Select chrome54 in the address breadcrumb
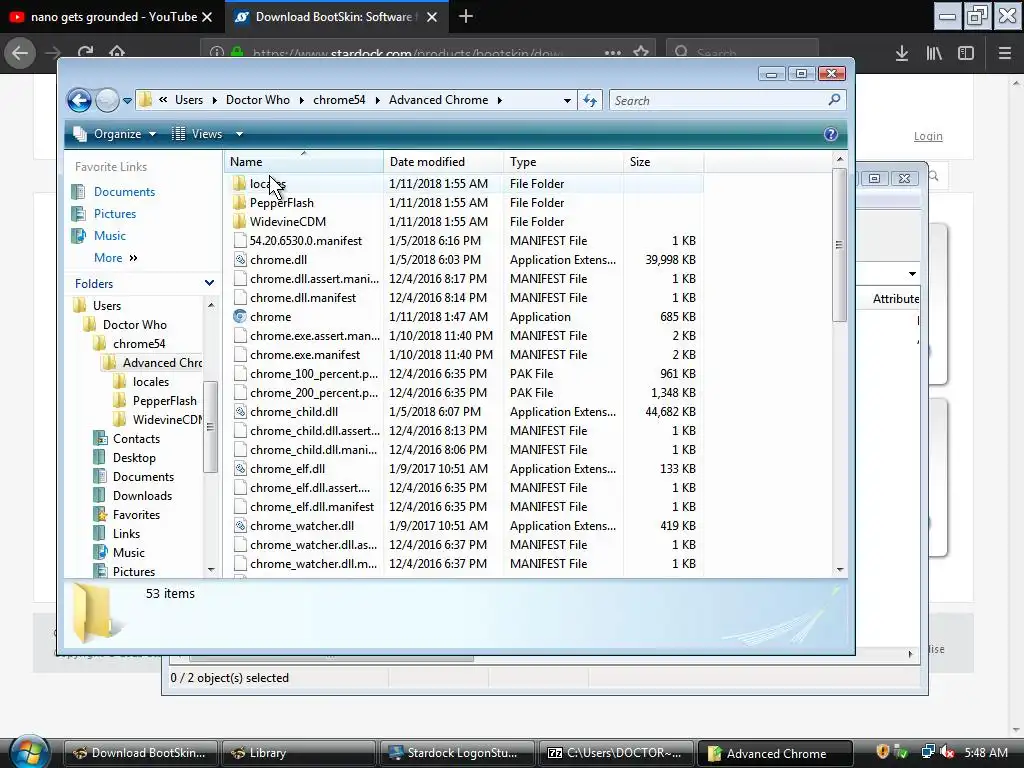1024x768 pixels. [339, 100]
